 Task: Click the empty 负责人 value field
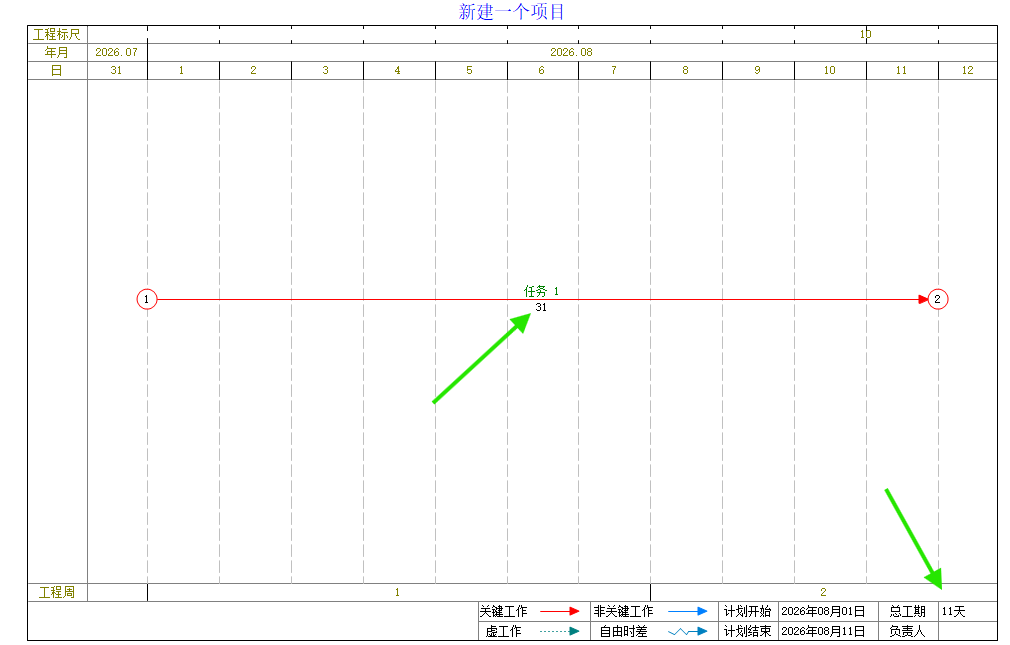point(967,631)
